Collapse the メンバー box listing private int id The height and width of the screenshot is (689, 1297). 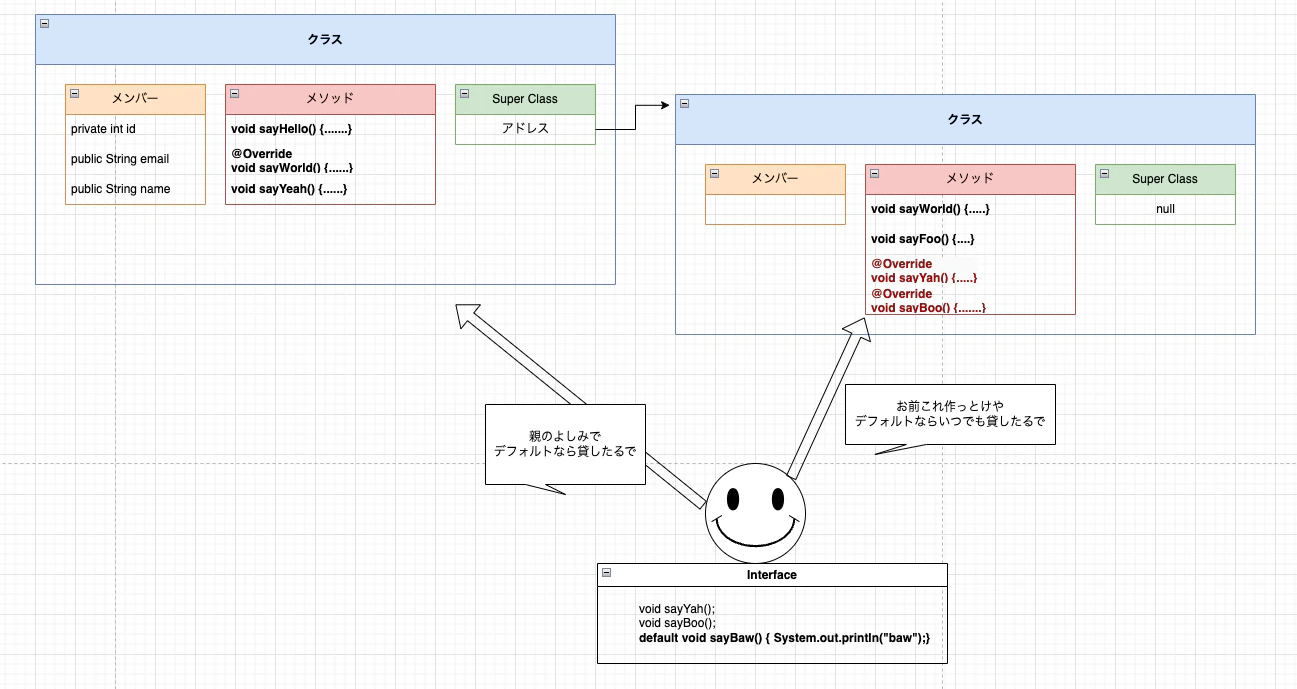(73, 92)
